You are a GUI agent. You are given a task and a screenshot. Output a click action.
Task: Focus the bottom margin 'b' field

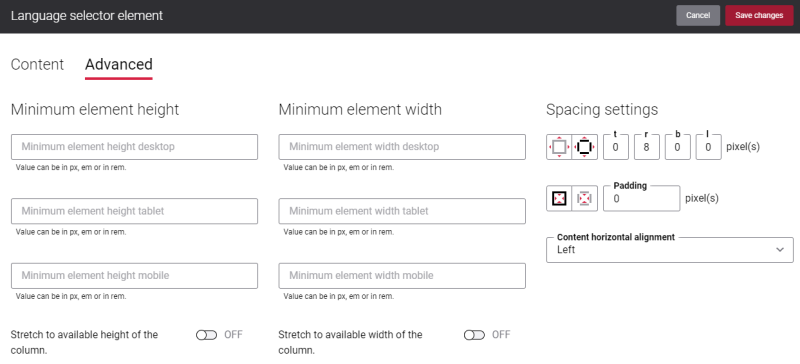pyautogui.click(x=678, y=147)
